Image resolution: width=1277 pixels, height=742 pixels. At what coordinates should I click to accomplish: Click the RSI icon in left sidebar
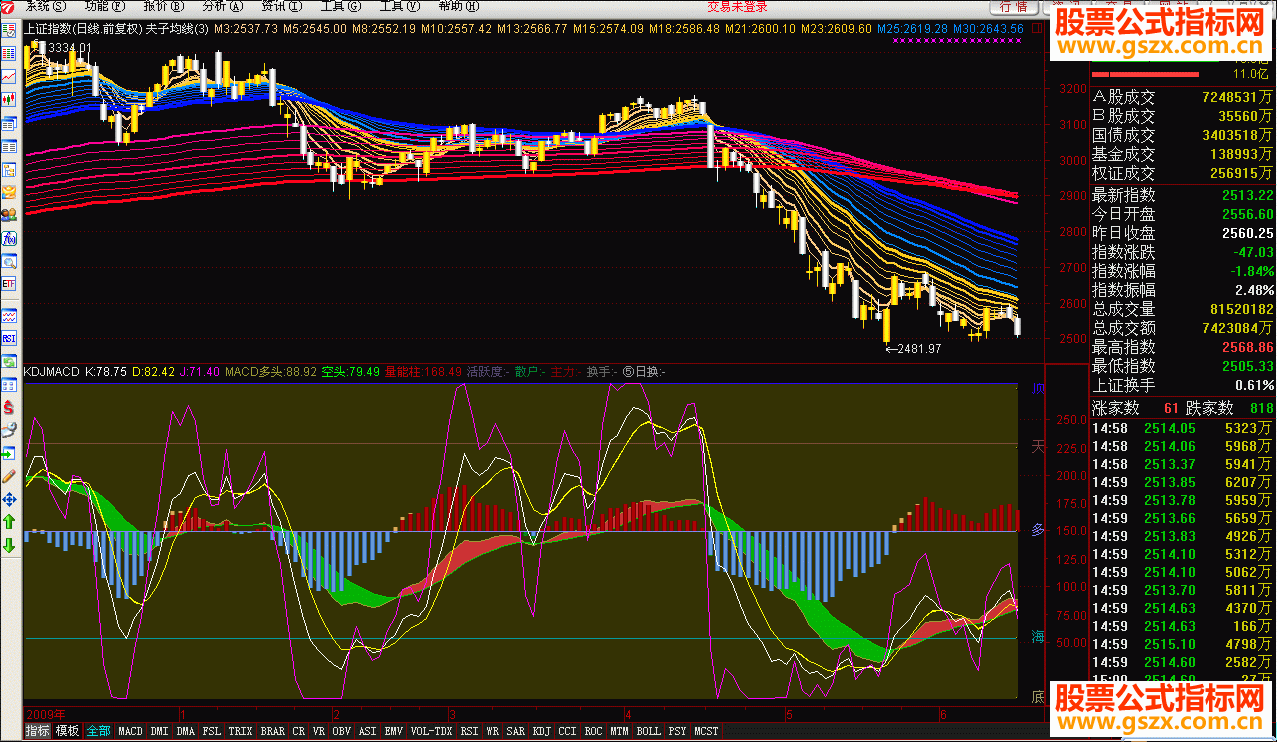click(x=9, y=338)
